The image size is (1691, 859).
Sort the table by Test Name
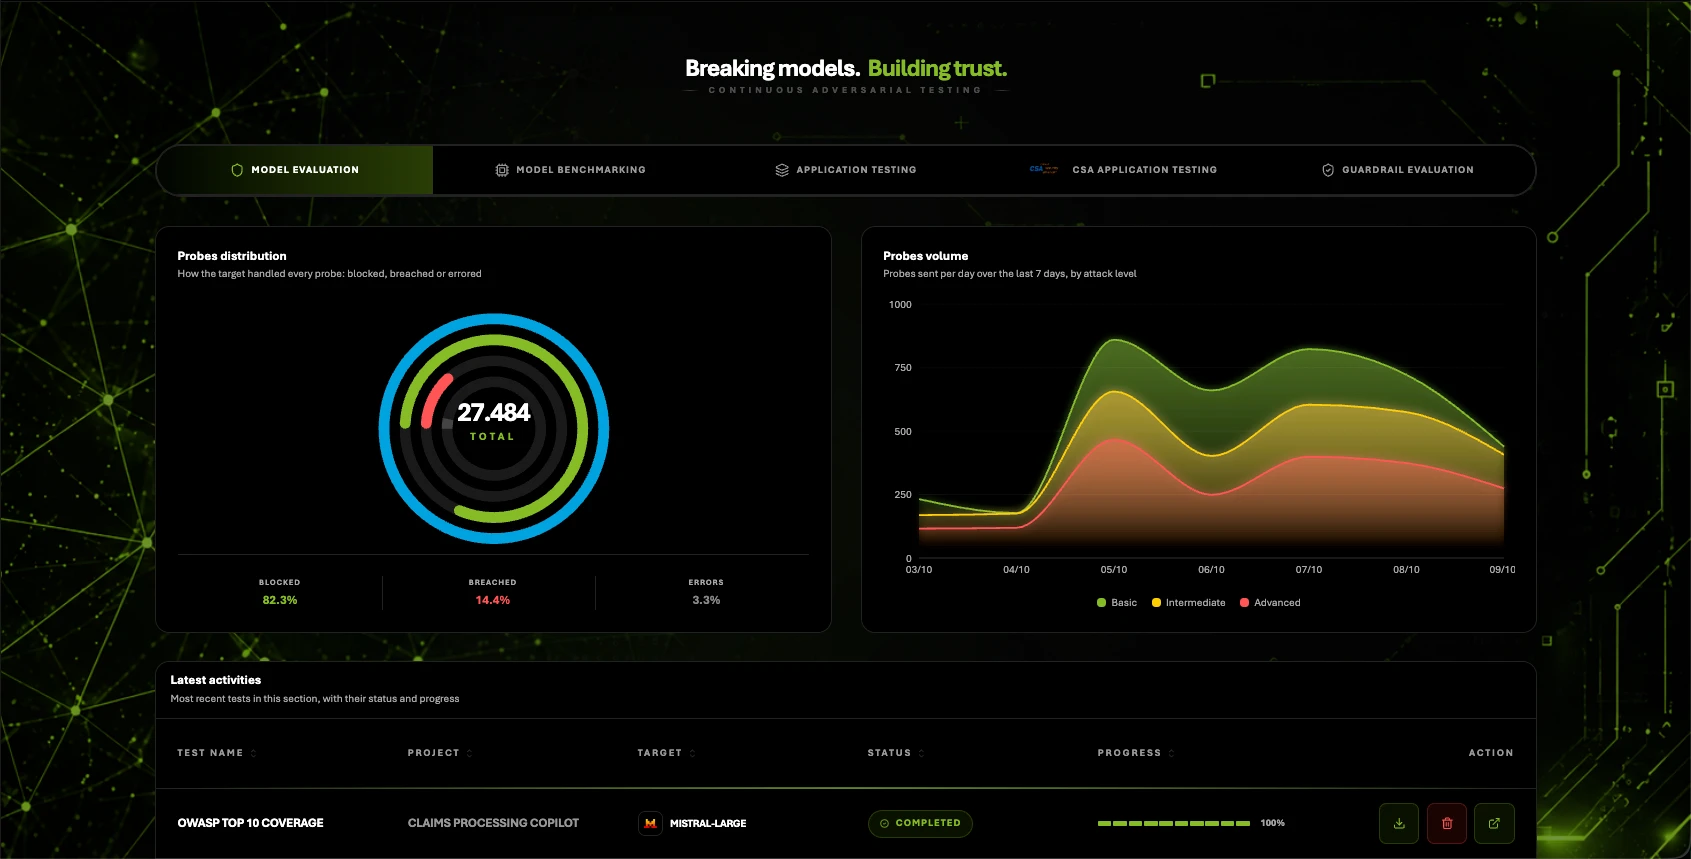(217, 753)
